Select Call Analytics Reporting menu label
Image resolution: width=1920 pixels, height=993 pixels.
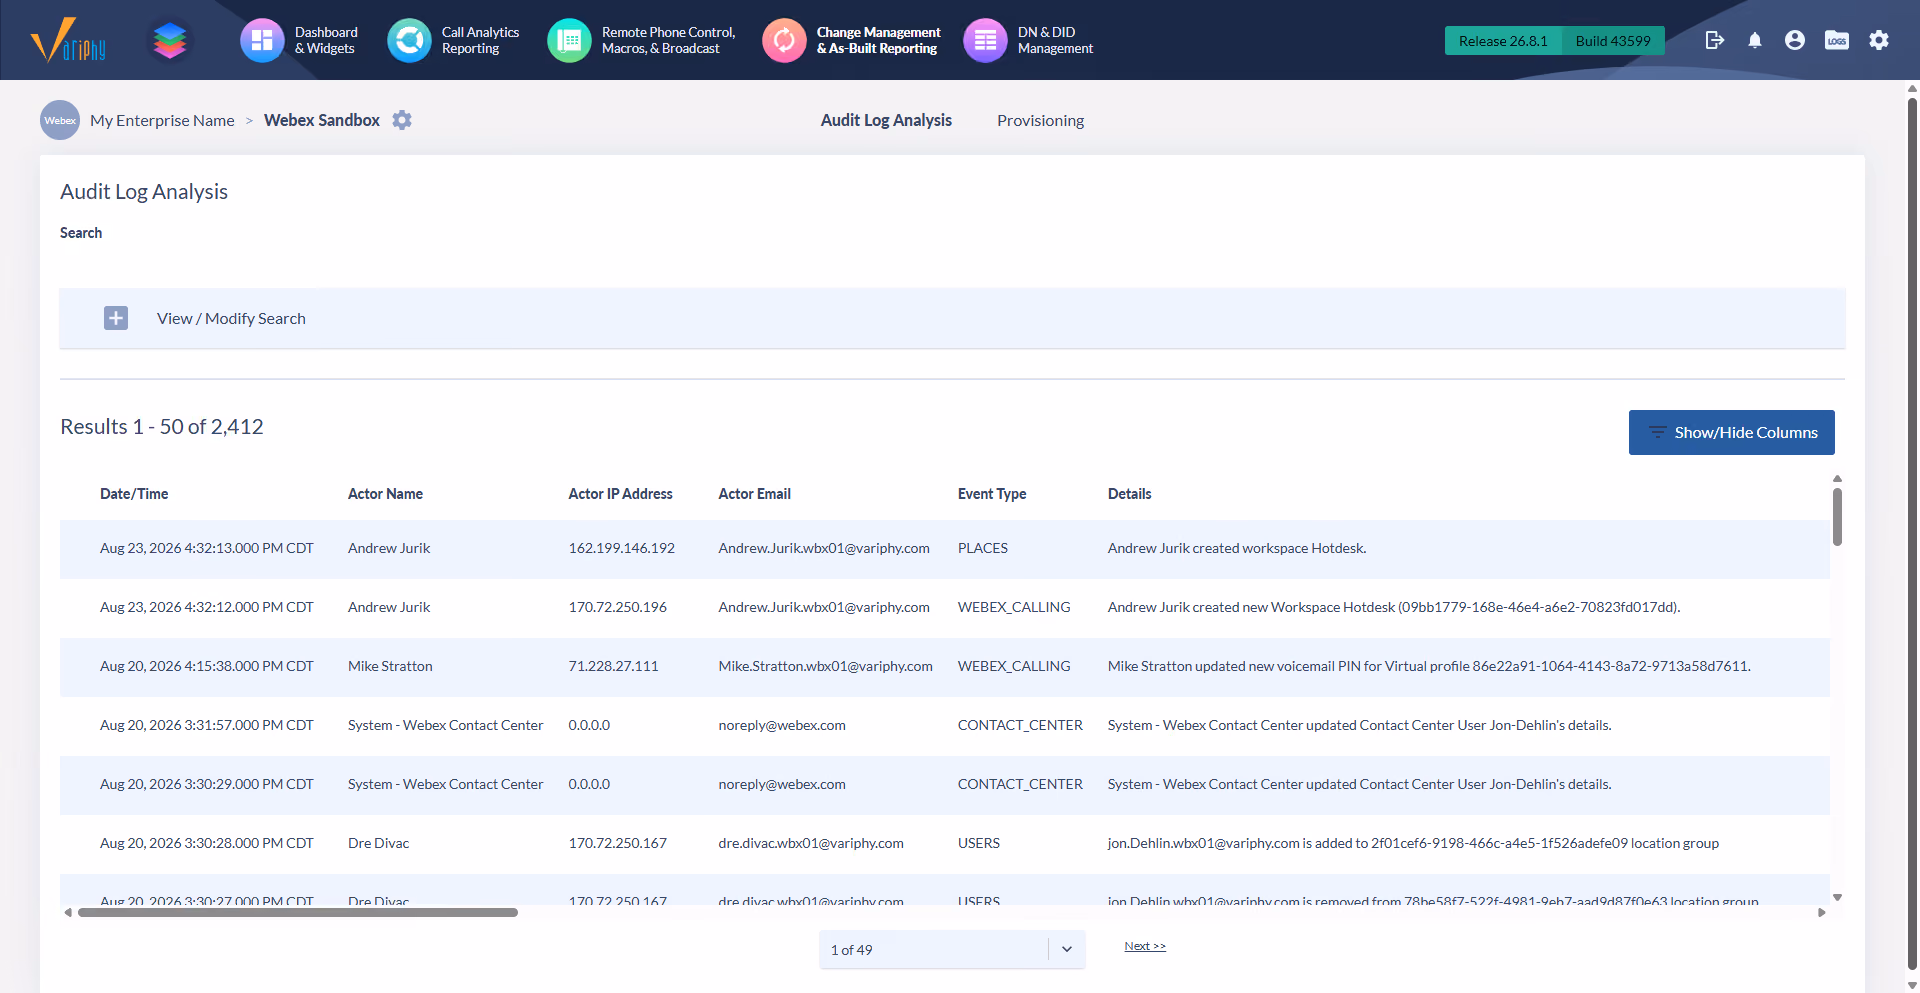[x=480, y=40]
